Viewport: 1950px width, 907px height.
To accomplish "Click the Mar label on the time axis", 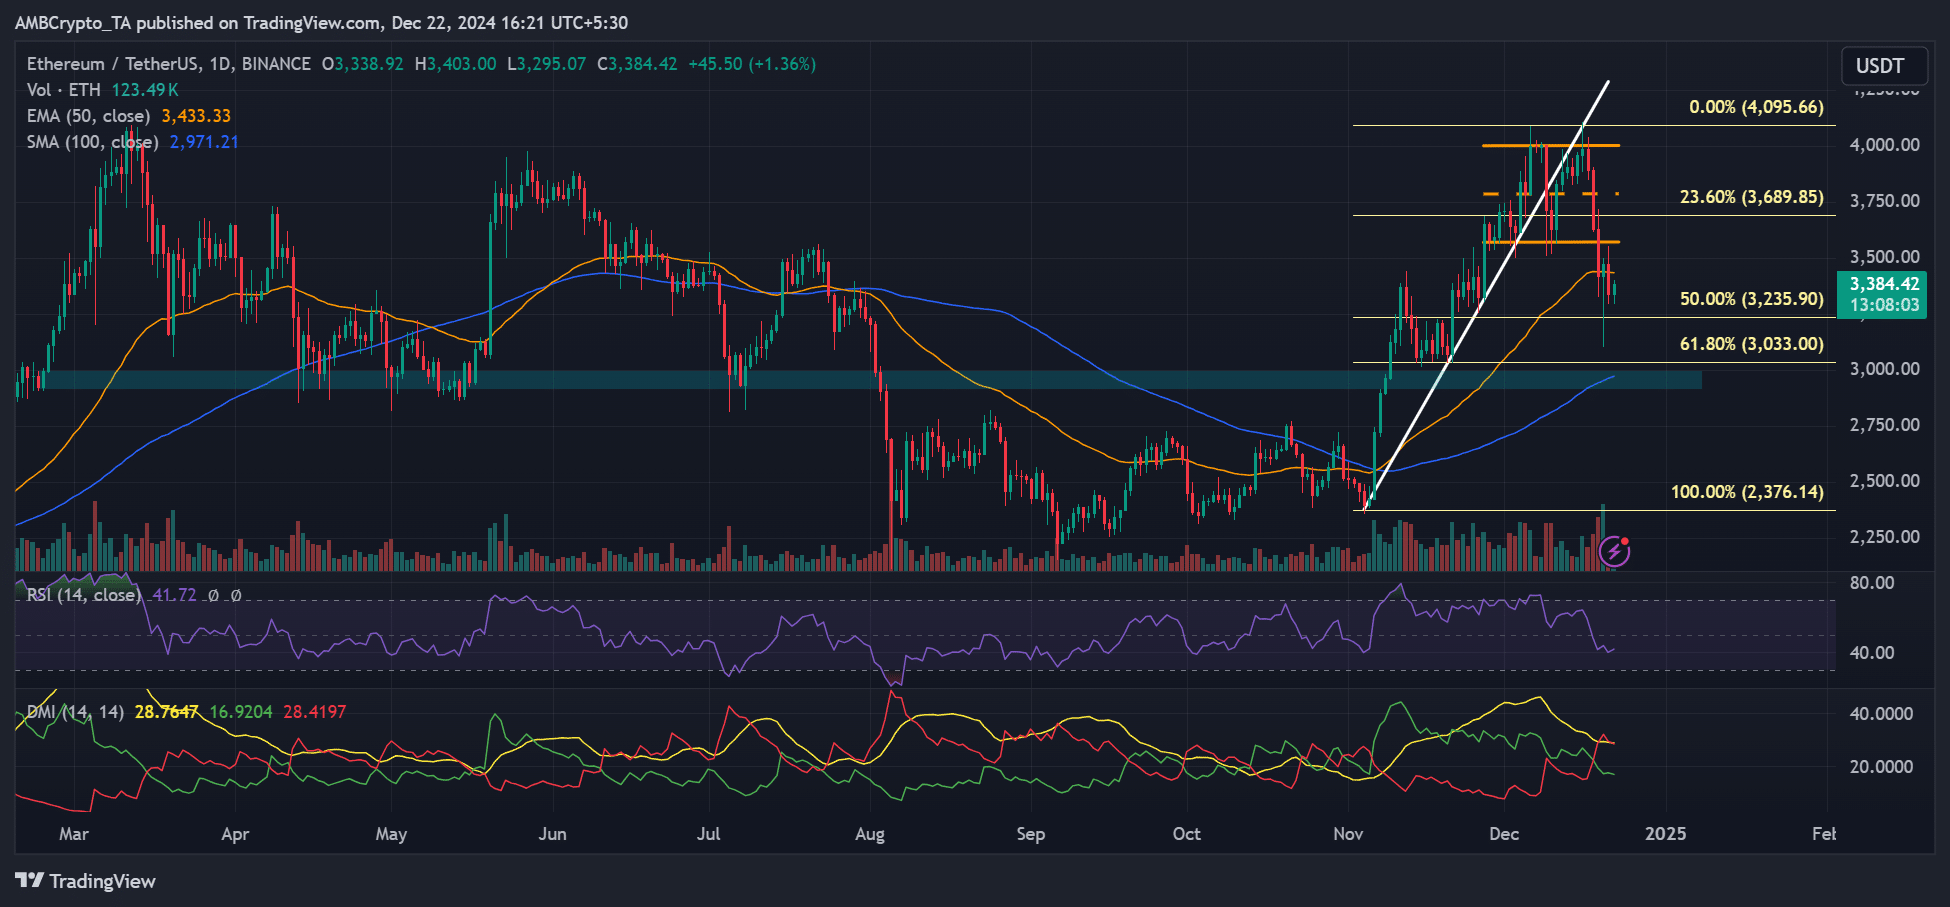I will point(74,834).
